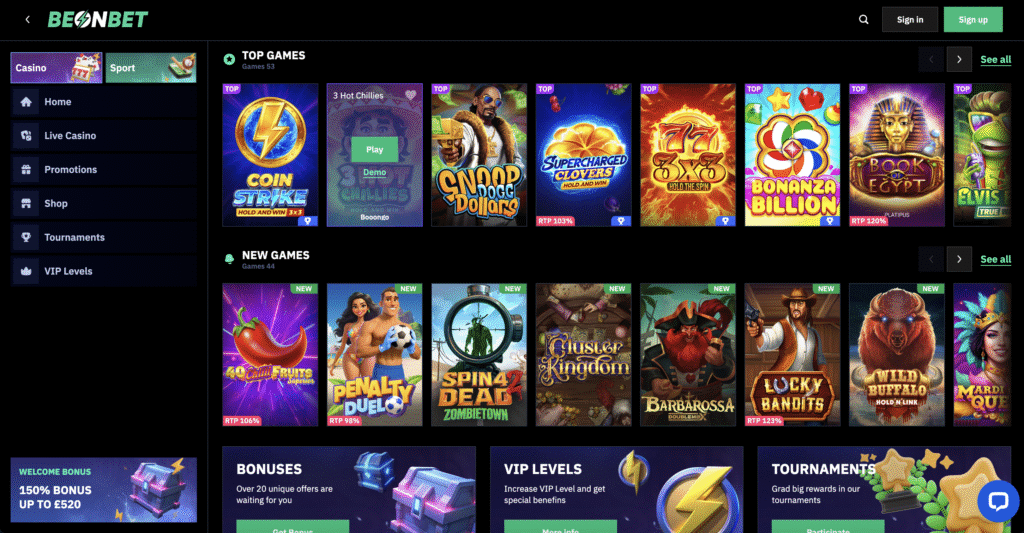Click the Tournaments trophy icon
The width and height of the screenshot is (1024, 533).
point(26,238)
